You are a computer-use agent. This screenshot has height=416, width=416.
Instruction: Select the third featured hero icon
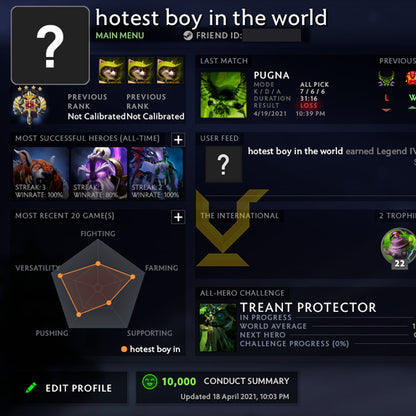click(x=170, y=70)
